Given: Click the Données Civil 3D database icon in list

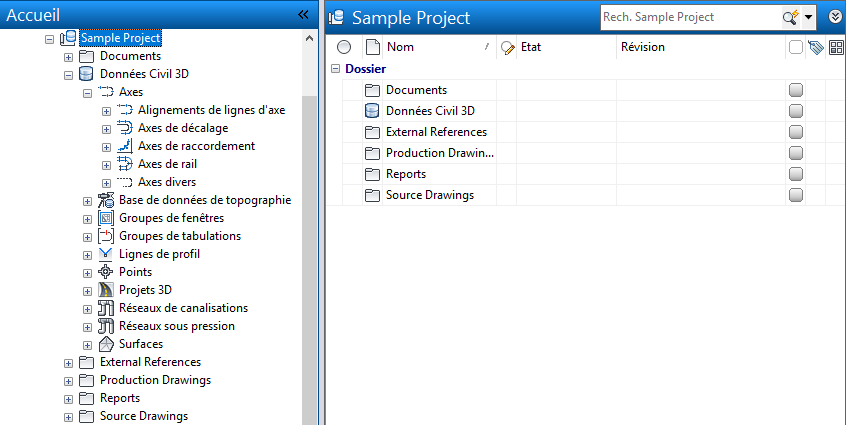Looking at the screenshot, I should point(373,111).
